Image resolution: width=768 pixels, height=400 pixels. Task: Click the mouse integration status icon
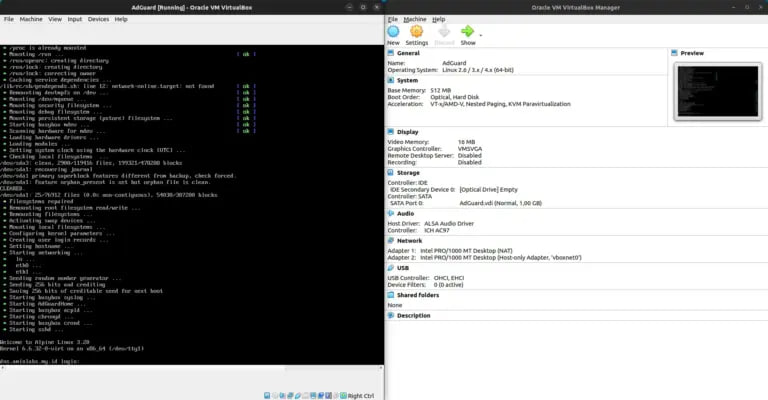(x=336, y=396)
